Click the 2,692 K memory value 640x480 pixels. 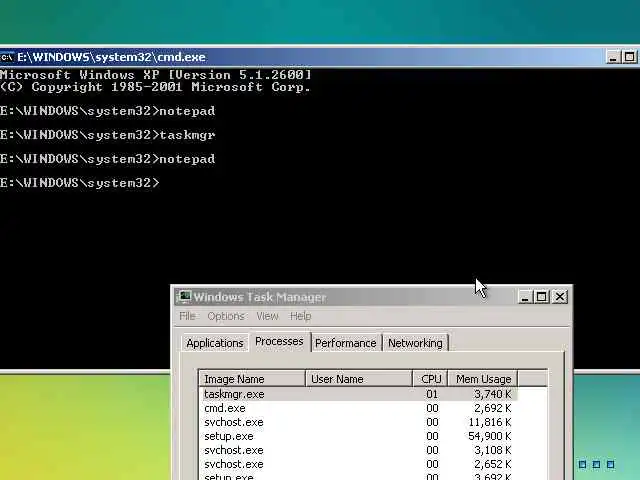[x=493, y=408]
